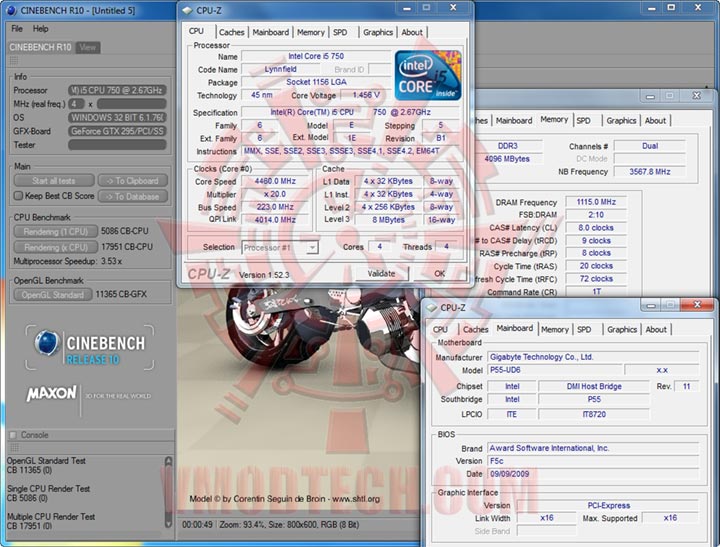The width and height of the screenshot is (720, 547).
Task: Close the front CPU-Z CPU window
Action: (x=453, y=7)
